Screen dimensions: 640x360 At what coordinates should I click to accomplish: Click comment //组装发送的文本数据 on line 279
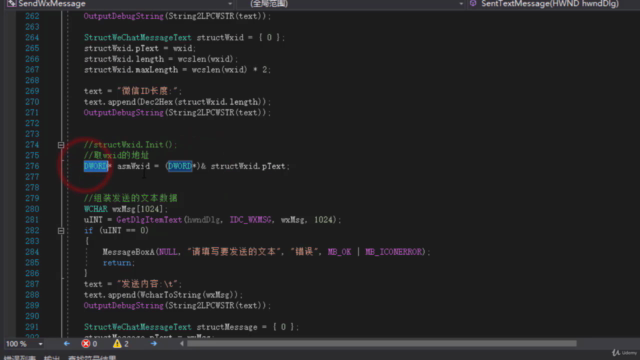pos(131,198)
